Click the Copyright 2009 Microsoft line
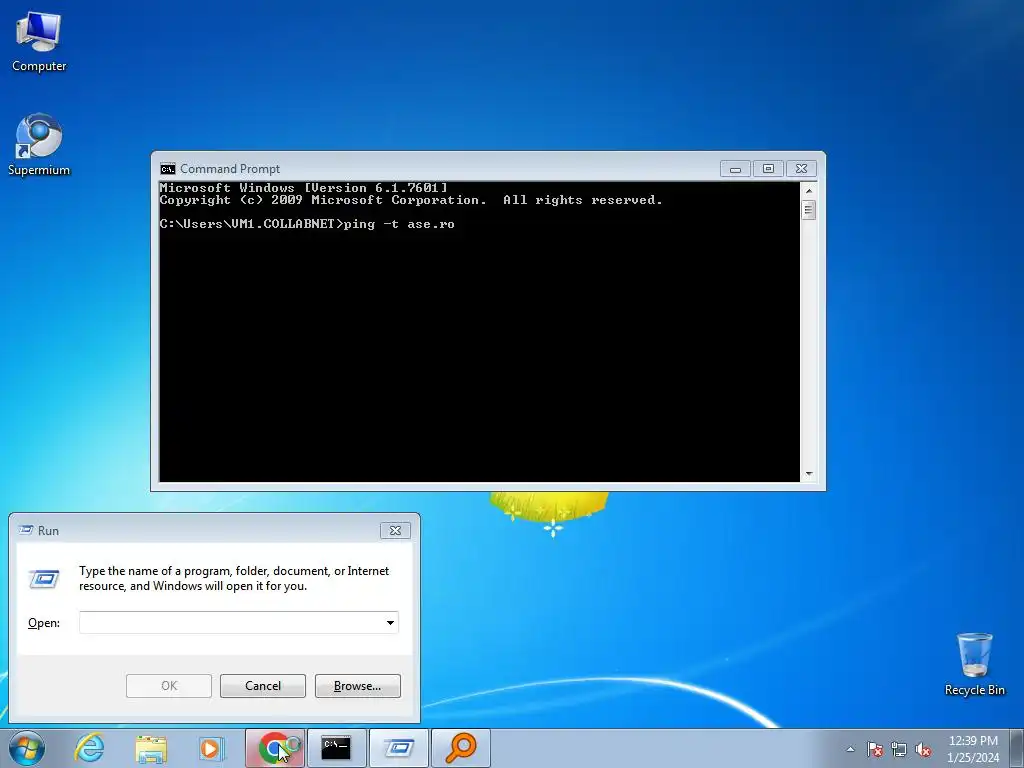This screenshot has height=768, width=1024. pos(411,200)
